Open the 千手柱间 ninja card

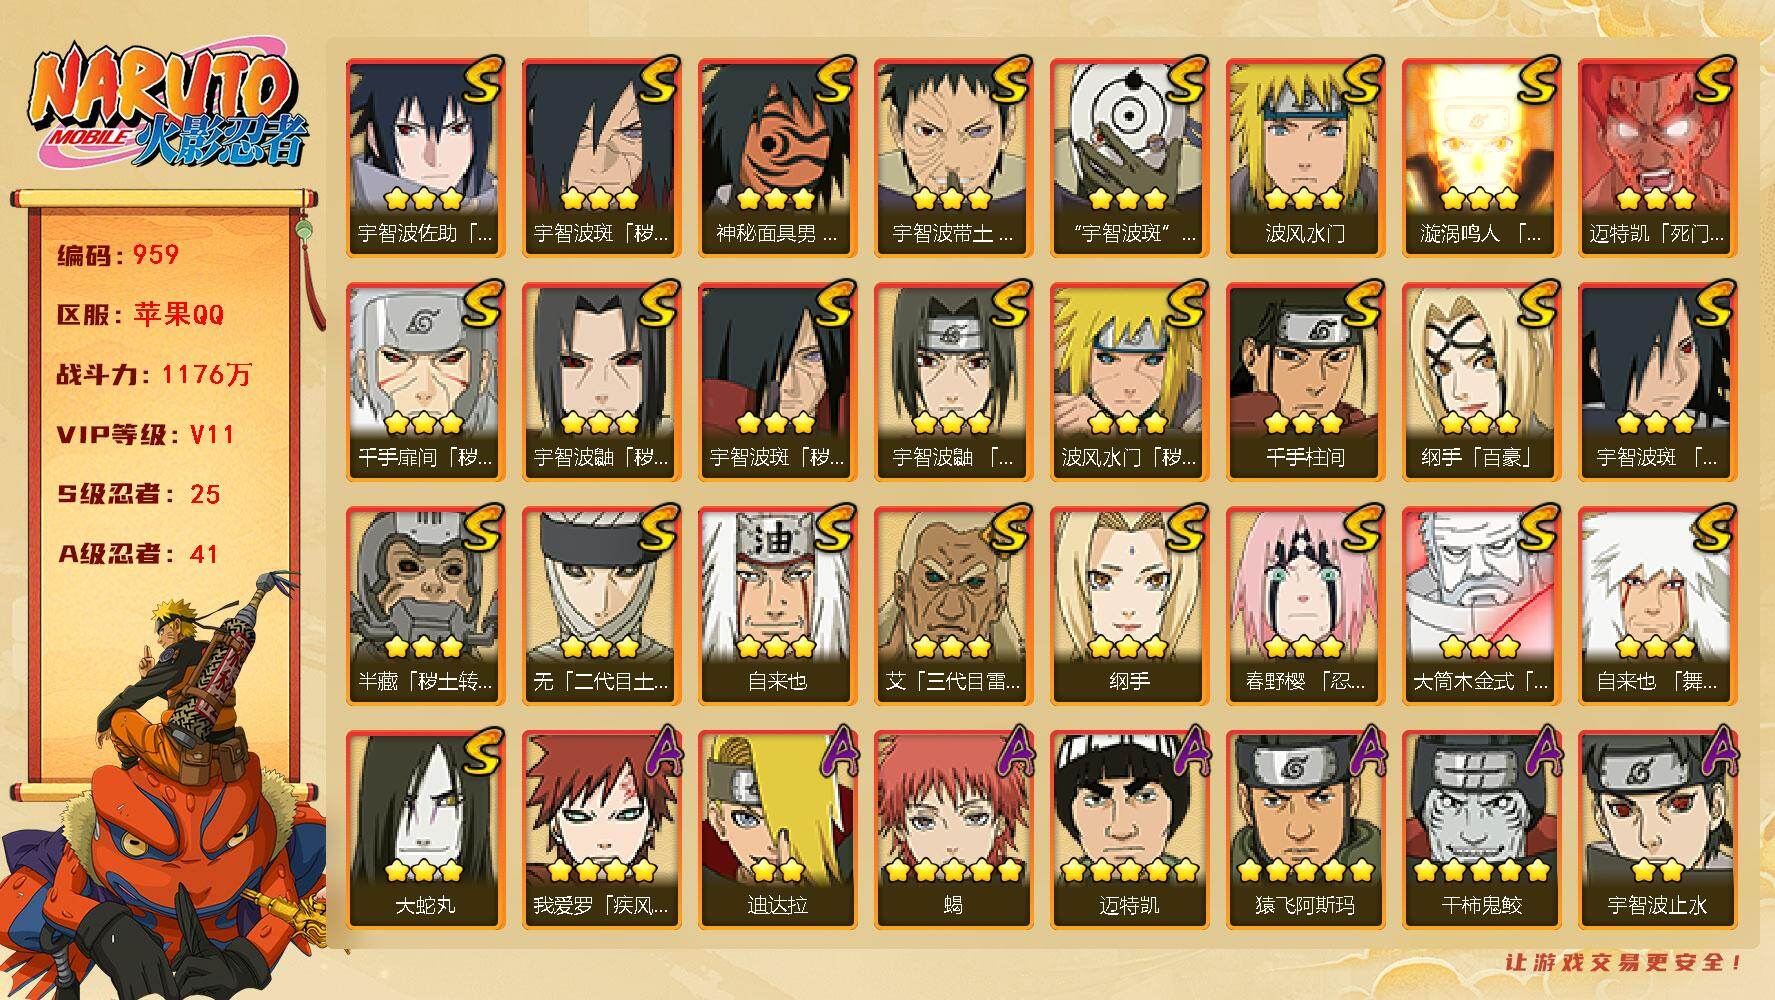[1305, 381]
